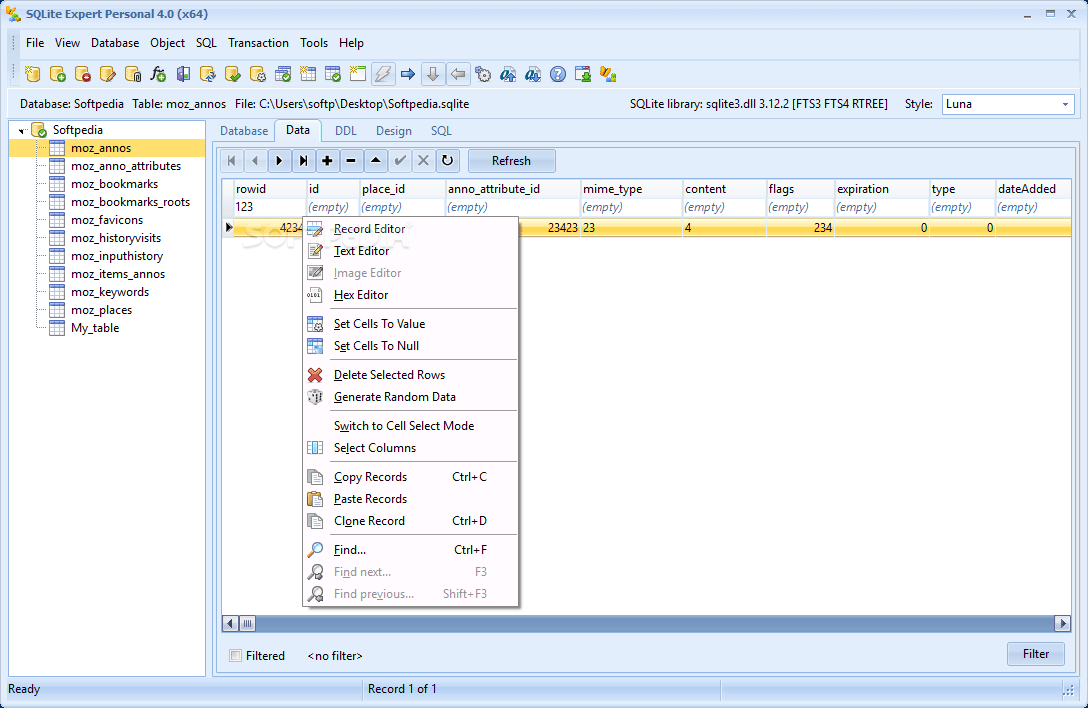This screenshot has height=708, width=1088.
Task: Click the blue question mark help icon
Action: pos(558,74)
